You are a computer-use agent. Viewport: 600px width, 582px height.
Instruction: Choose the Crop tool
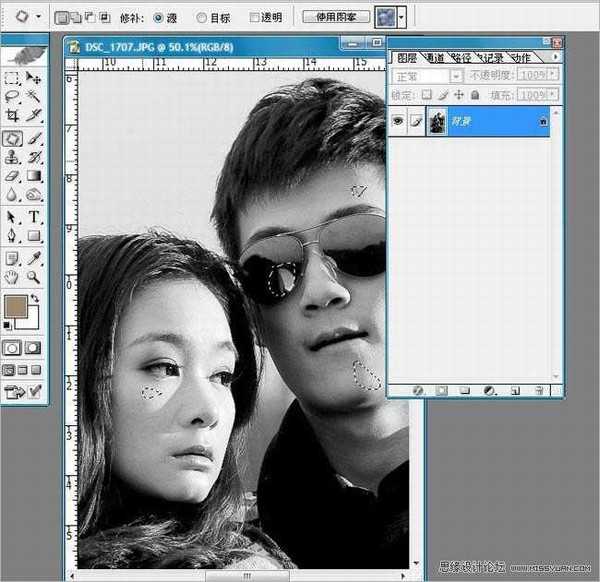coord(13,117)
